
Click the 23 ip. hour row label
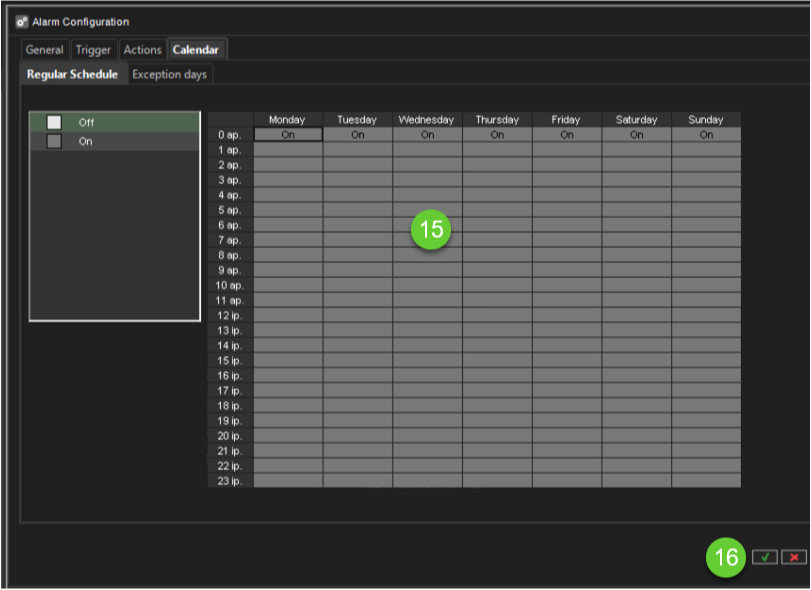tap(230, 481)
